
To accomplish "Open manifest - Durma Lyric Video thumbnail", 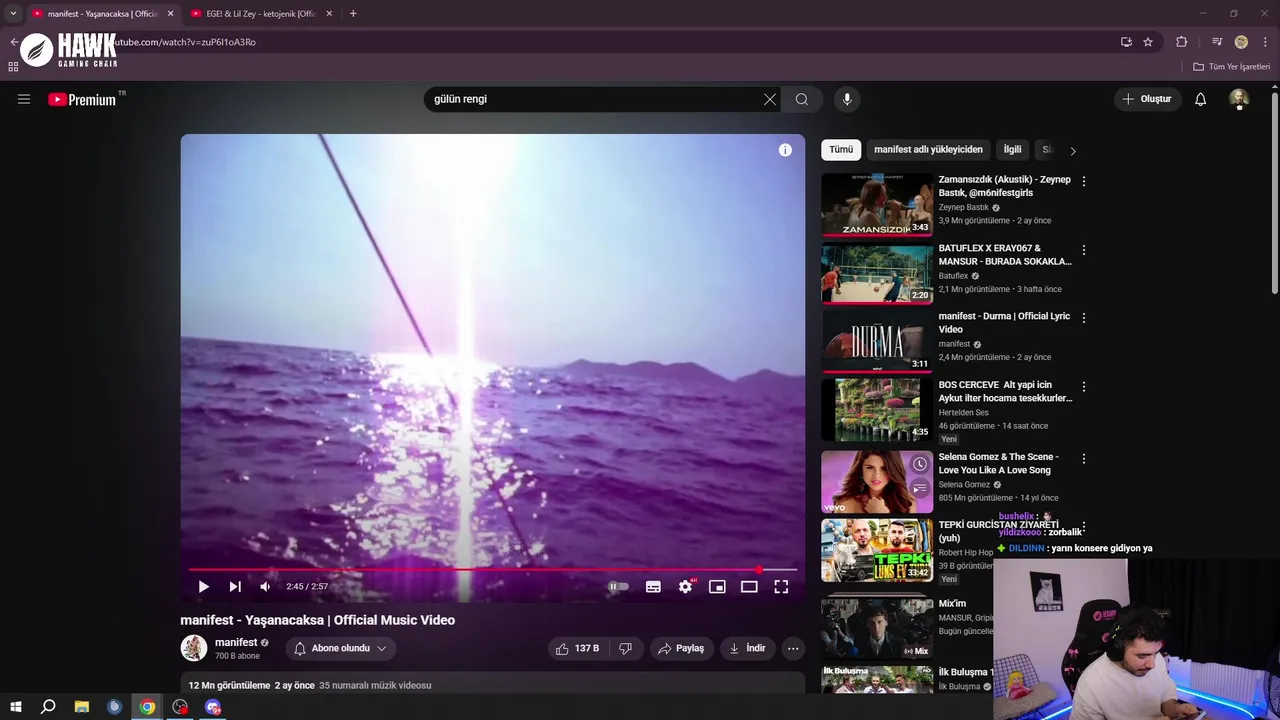I will coord(877,341).
